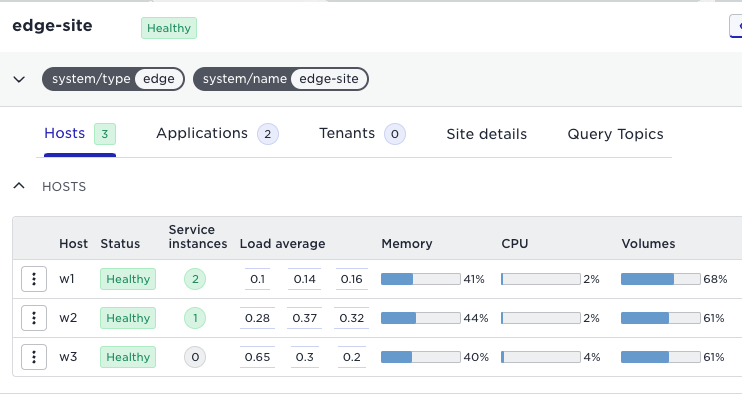Select the system/name edge-site label chip
742x394 pixels.
pyautogui.click(x=281, y=79)
